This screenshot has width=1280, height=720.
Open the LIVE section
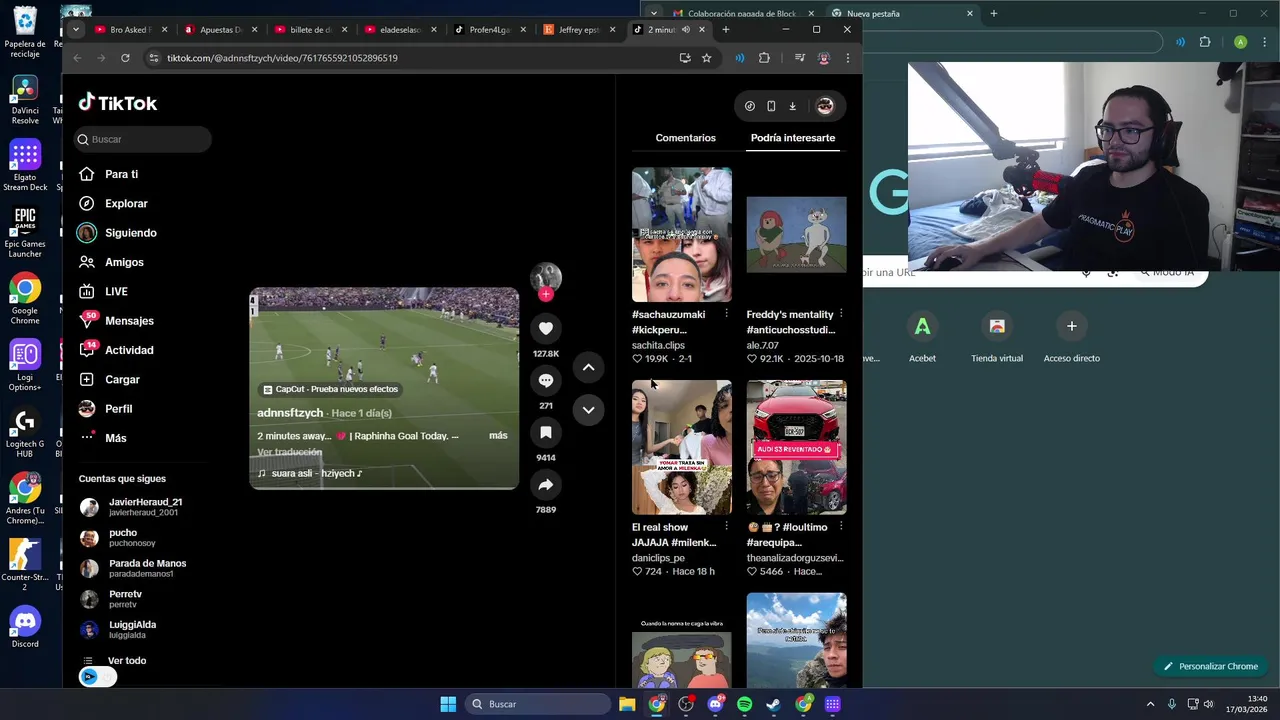116,291
